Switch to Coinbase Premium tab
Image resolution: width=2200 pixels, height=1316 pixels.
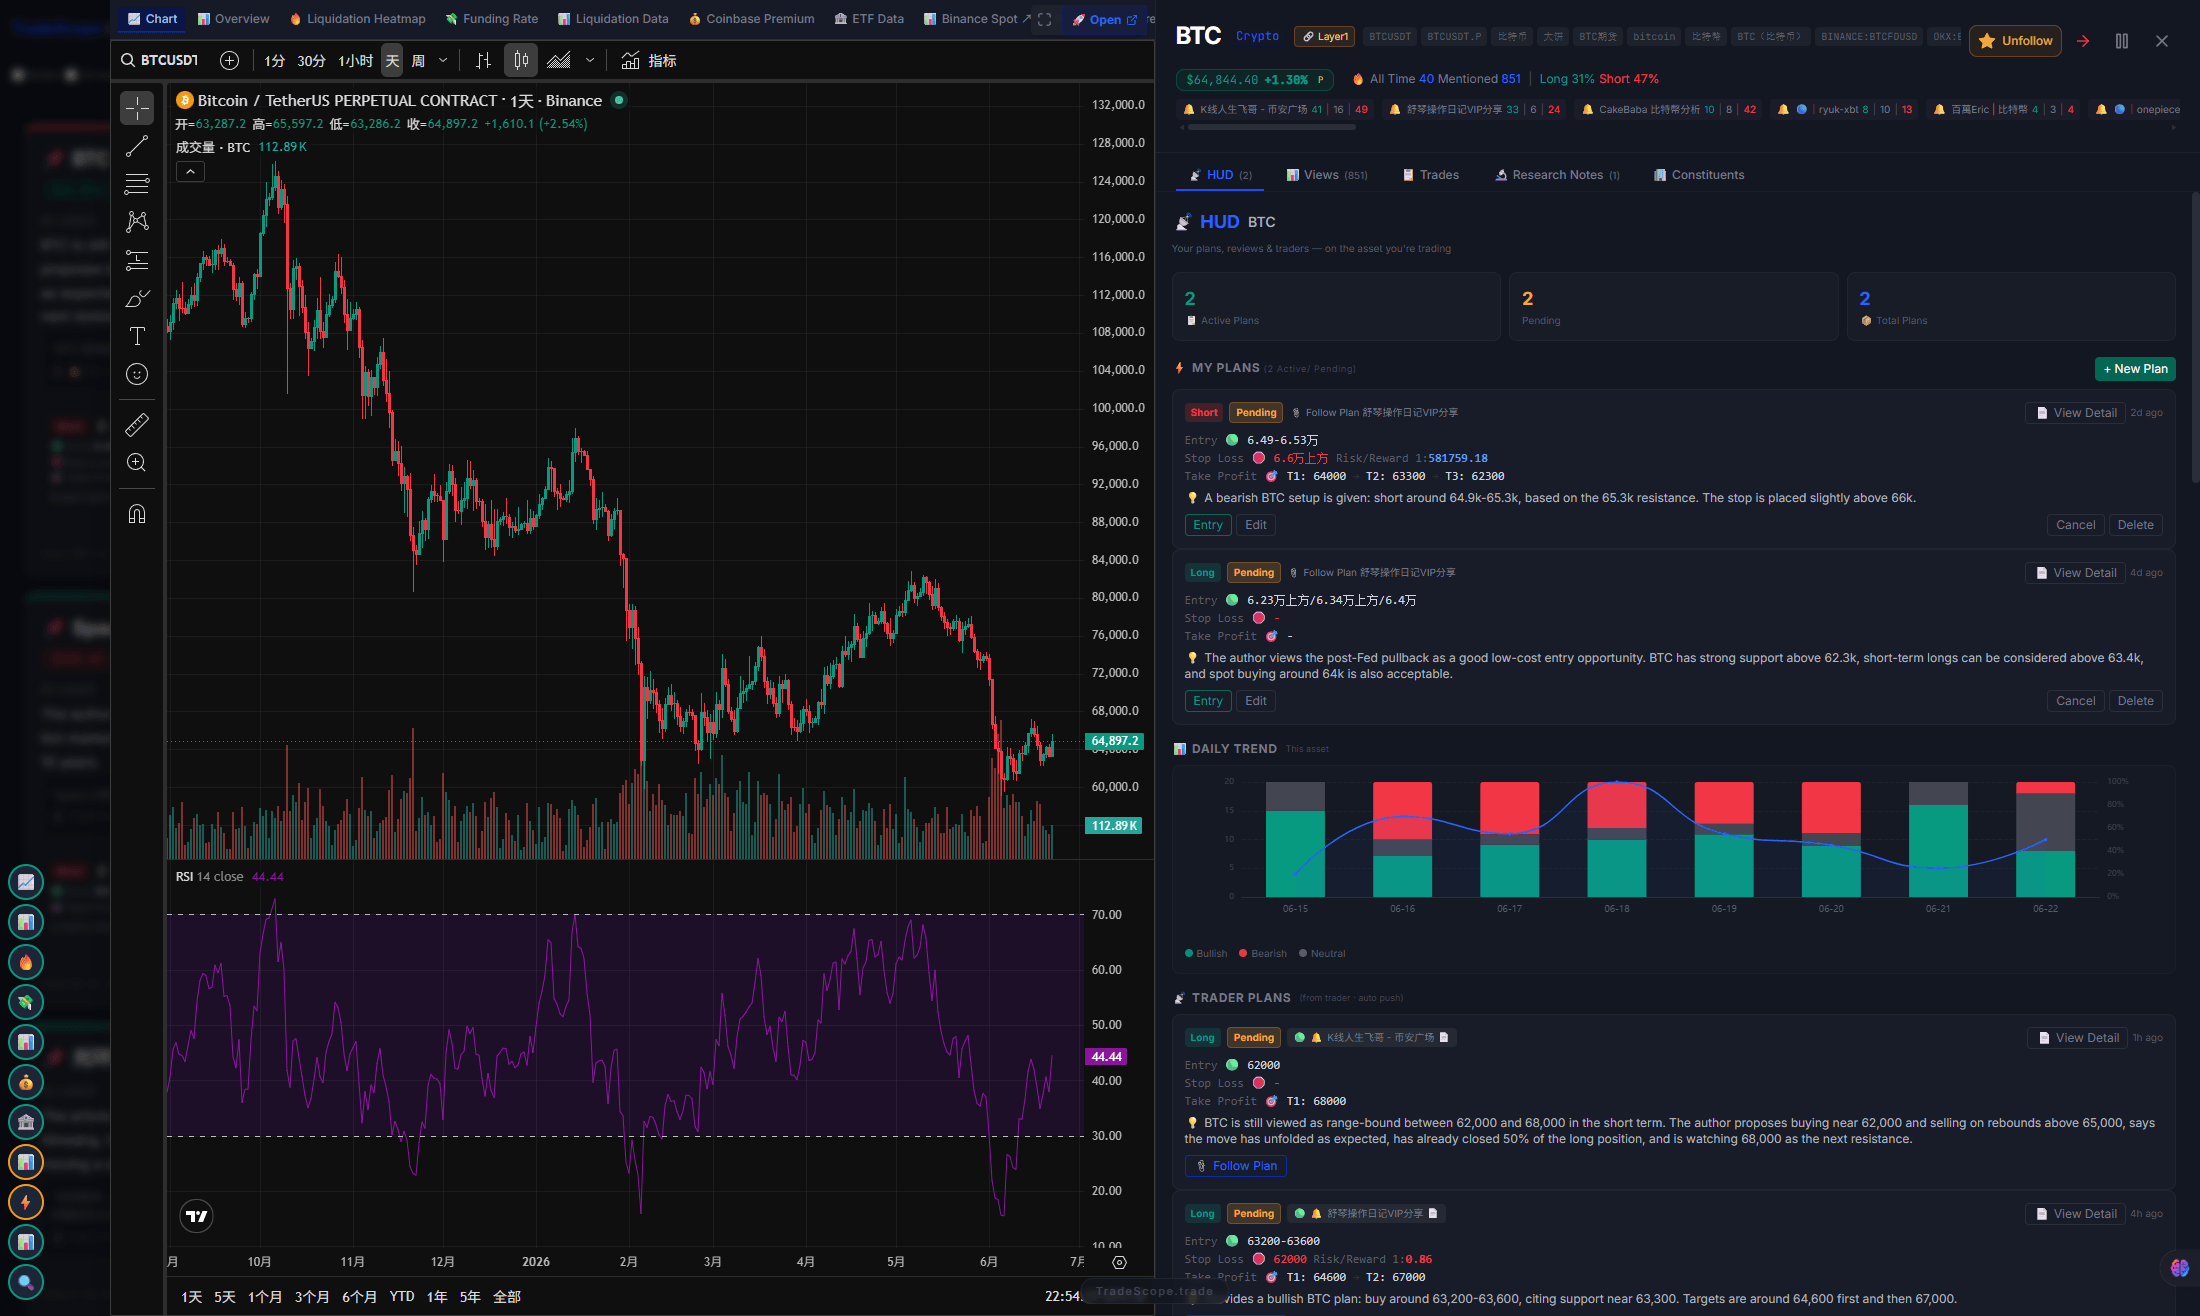click(x=751, y=19)
